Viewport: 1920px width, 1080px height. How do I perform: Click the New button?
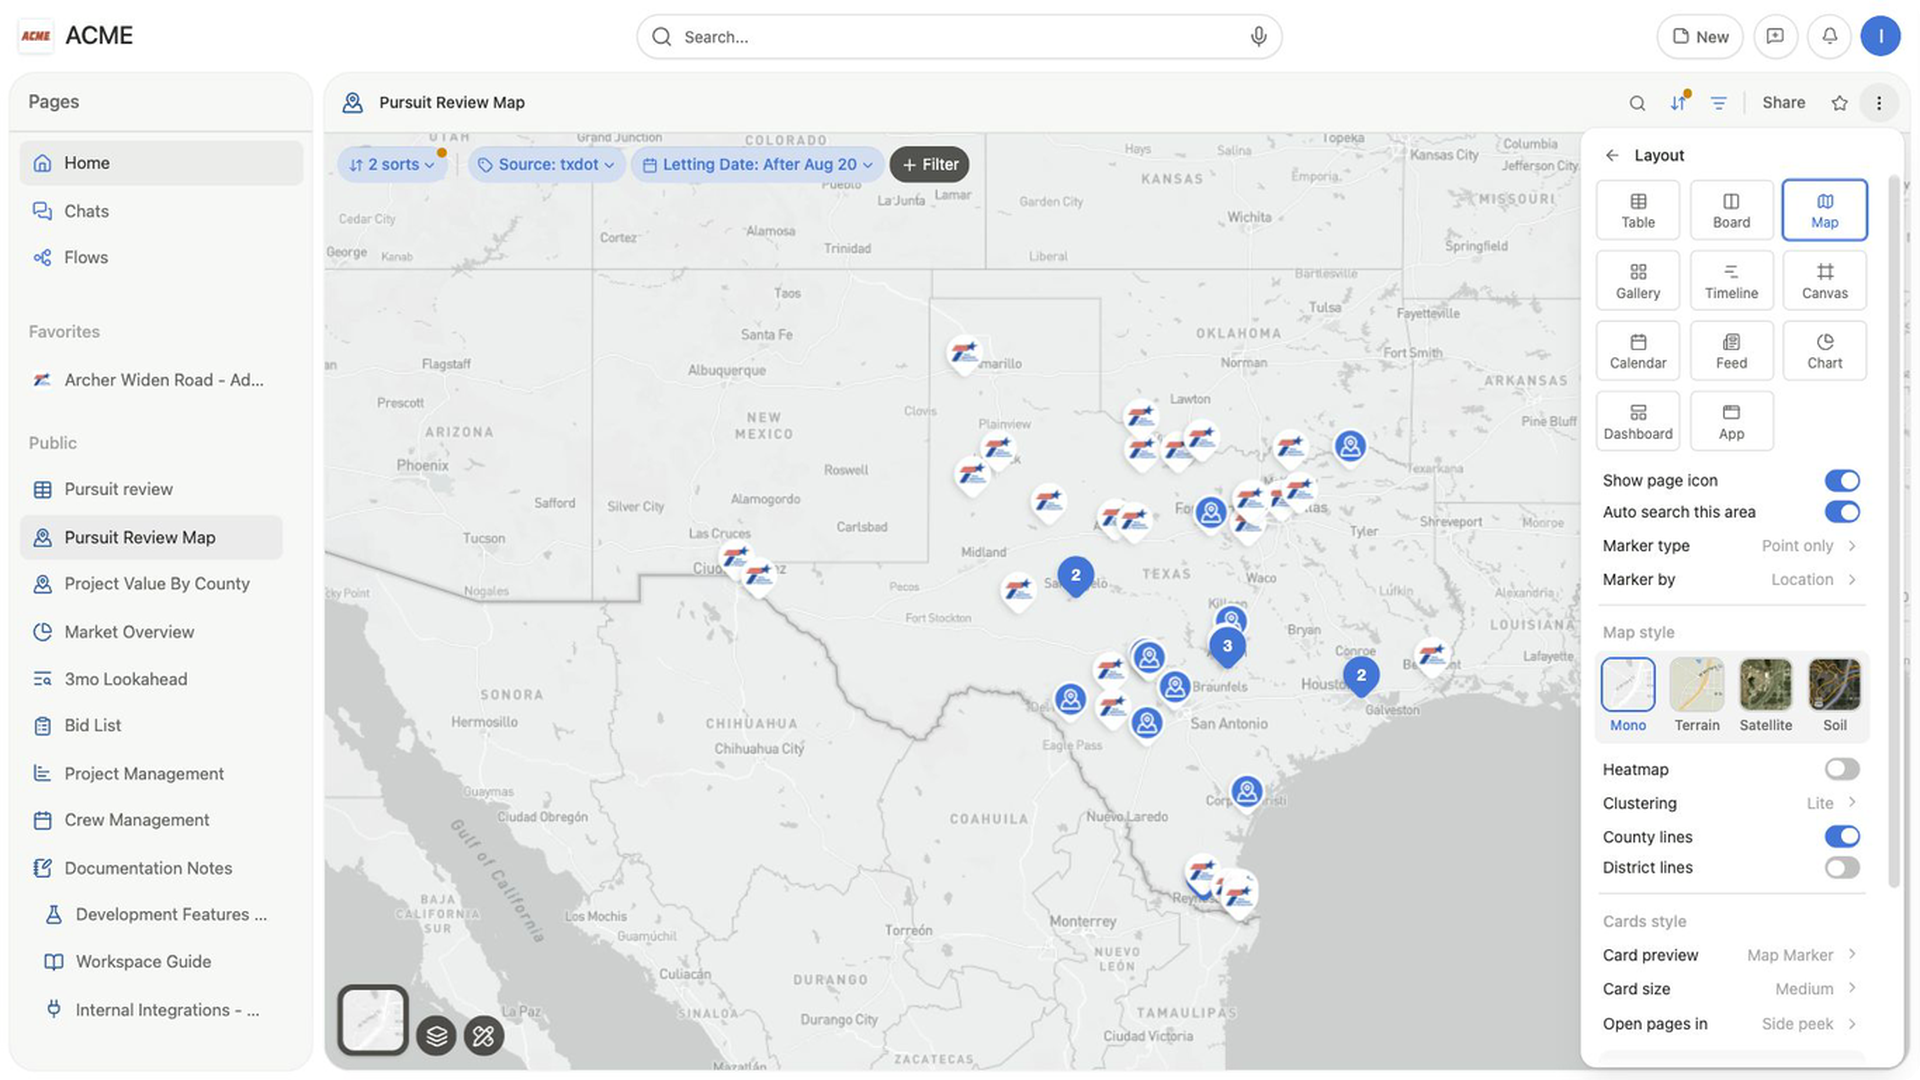coord(1700,37)
